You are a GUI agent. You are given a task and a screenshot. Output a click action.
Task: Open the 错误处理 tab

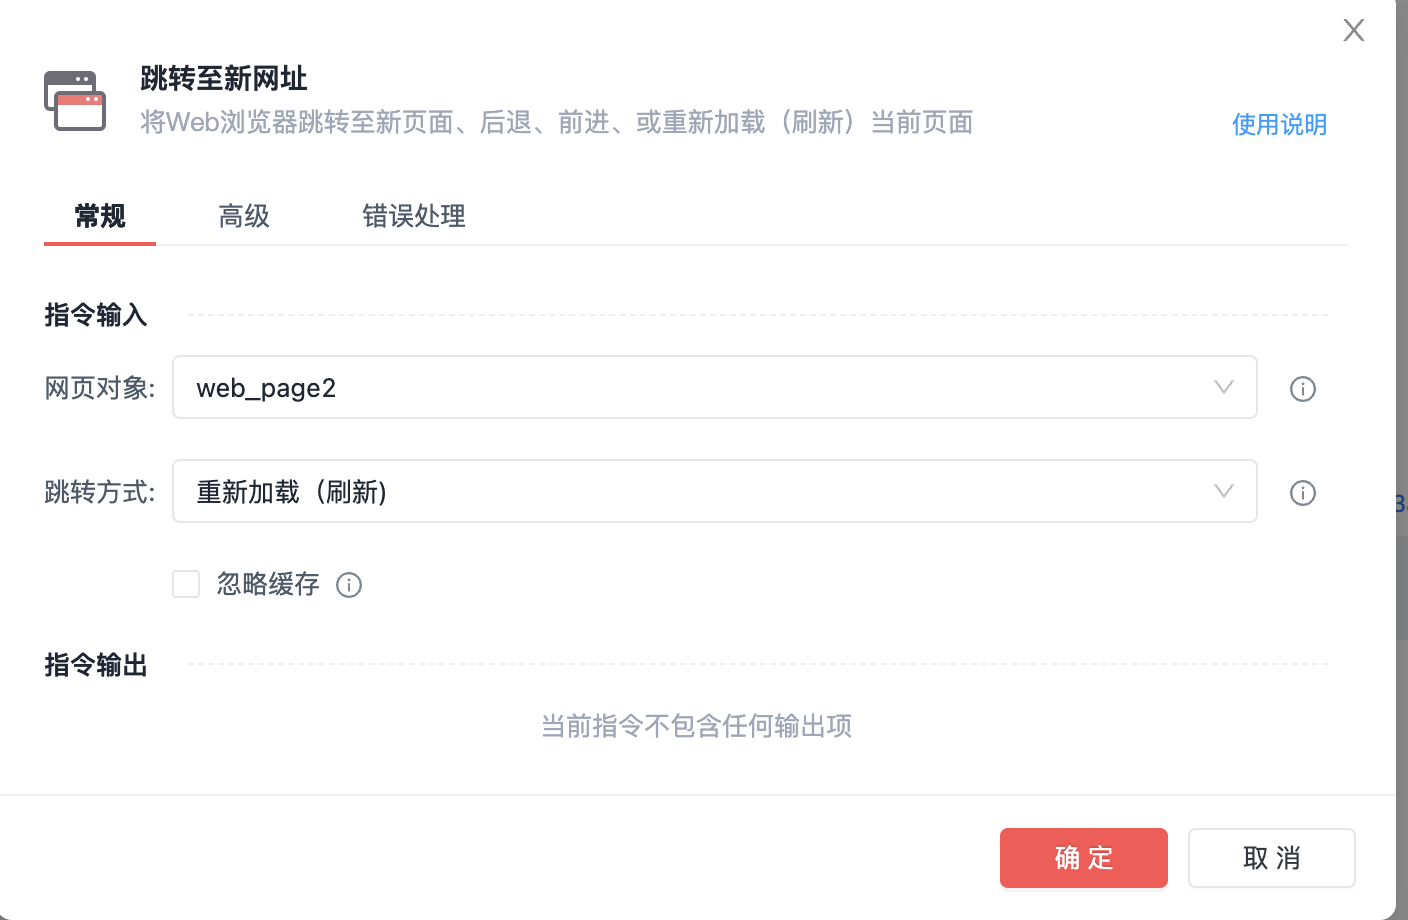[x=414, y=216]
